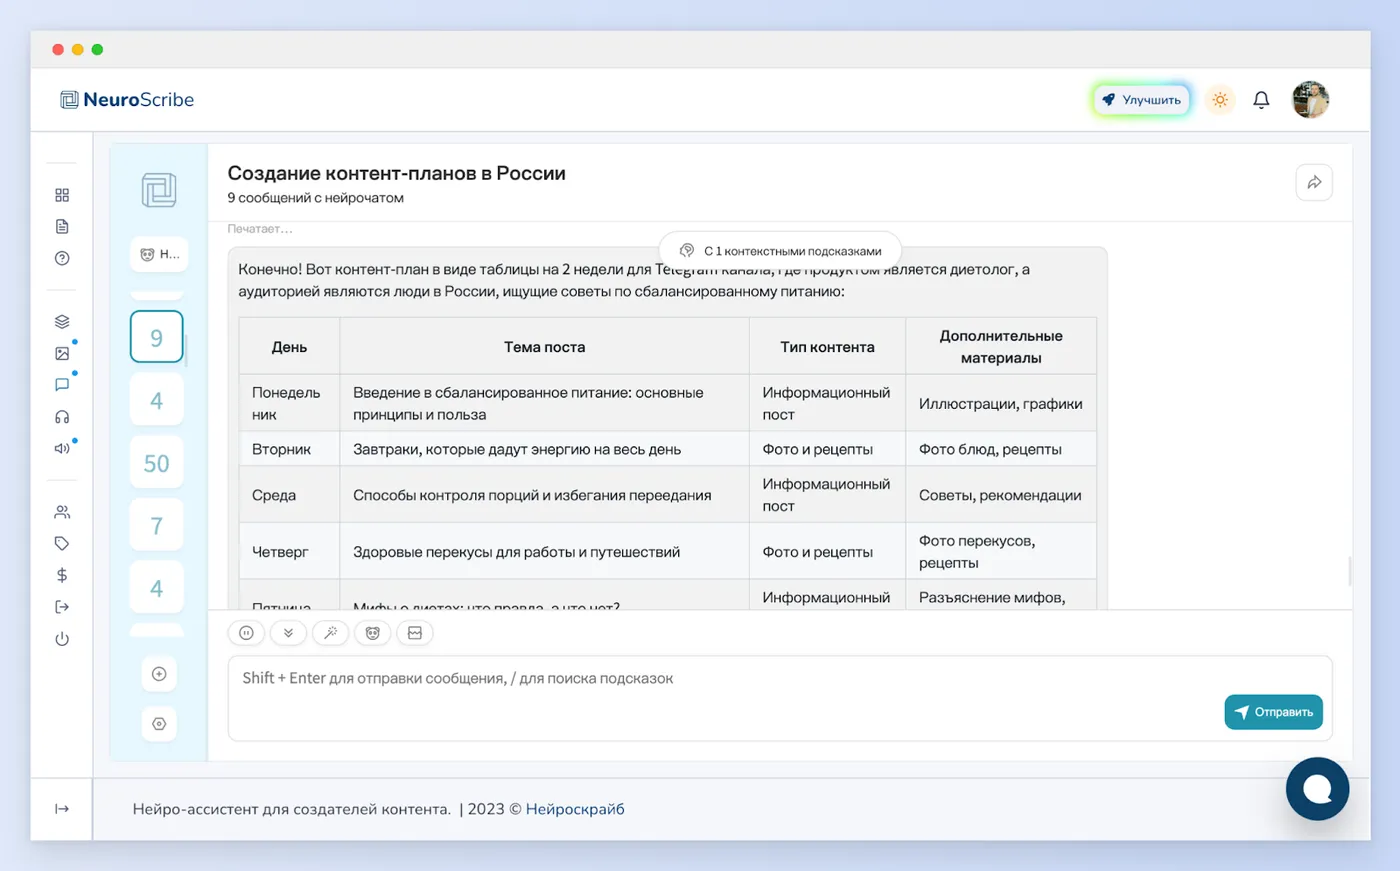Focus the message input field
The height and width of the screenshot is (871, 1400).
[780, 698]
